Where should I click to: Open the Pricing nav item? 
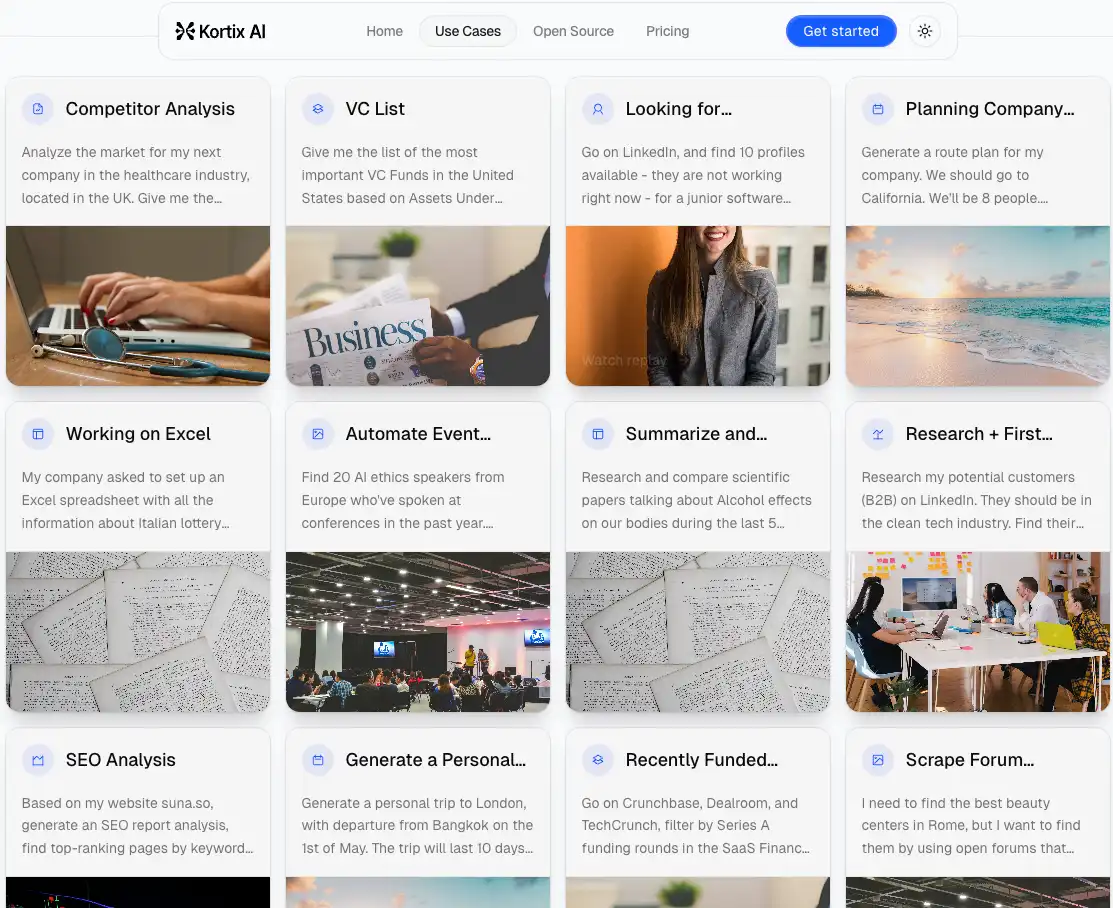667,31
